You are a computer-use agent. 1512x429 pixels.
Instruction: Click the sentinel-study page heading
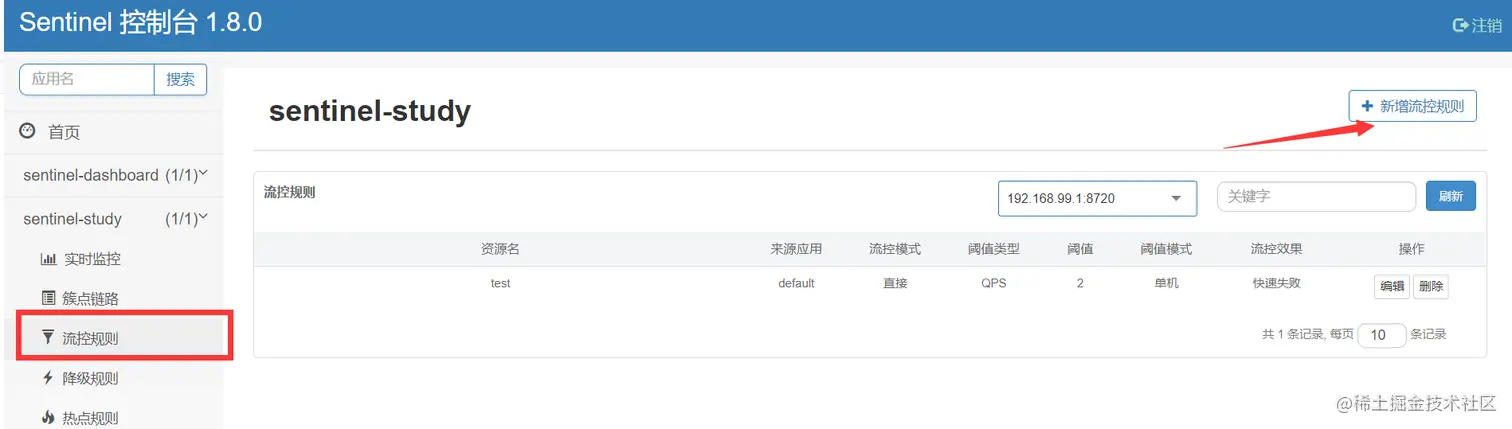(370, 111)
